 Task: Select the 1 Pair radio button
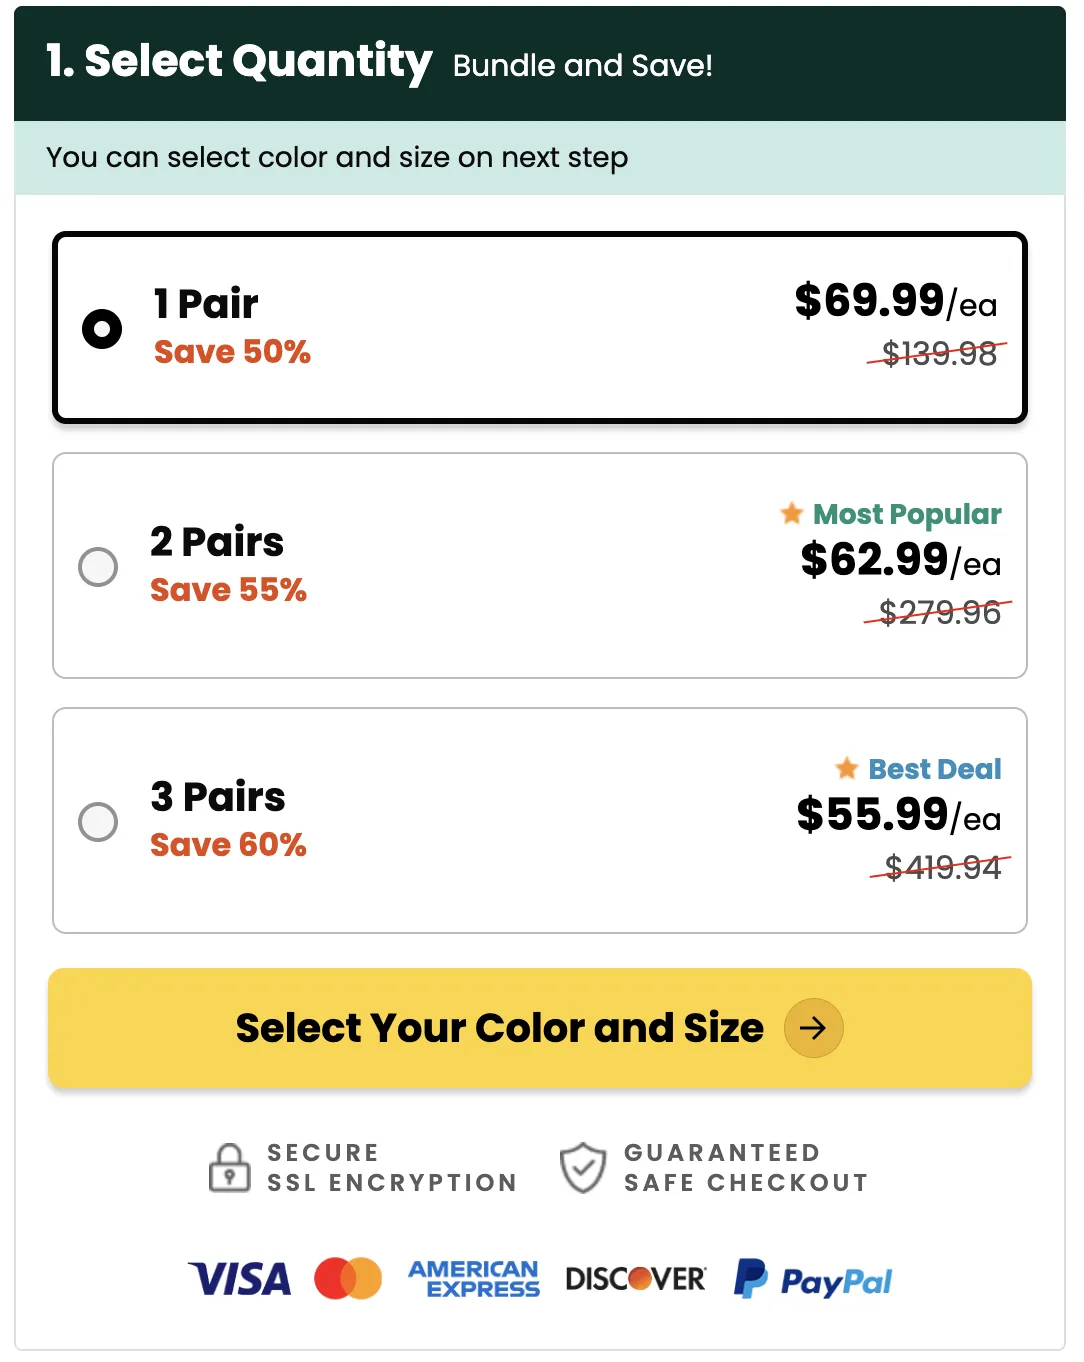[x=102, y=329]
